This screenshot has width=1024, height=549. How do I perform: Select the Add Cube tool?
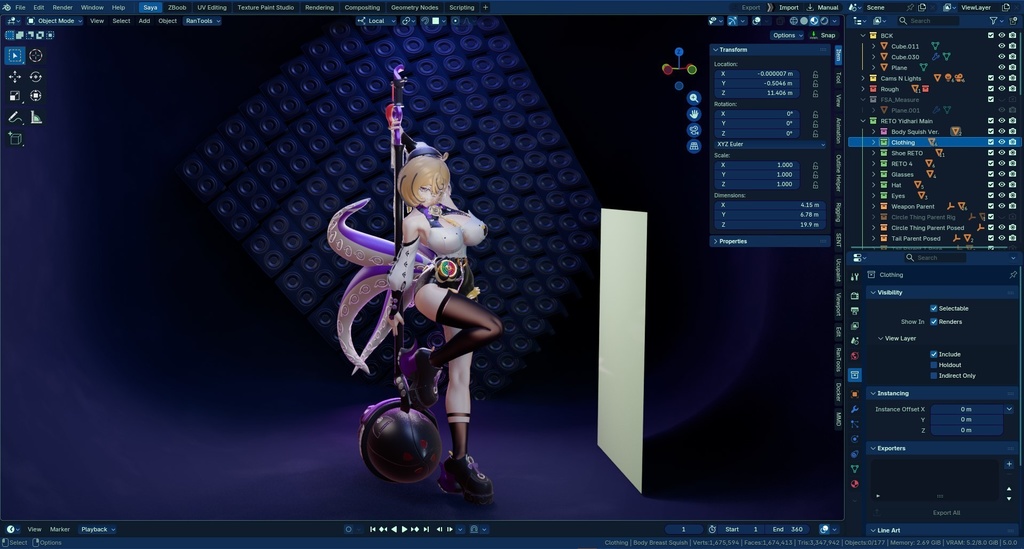(x=14, y=138)
